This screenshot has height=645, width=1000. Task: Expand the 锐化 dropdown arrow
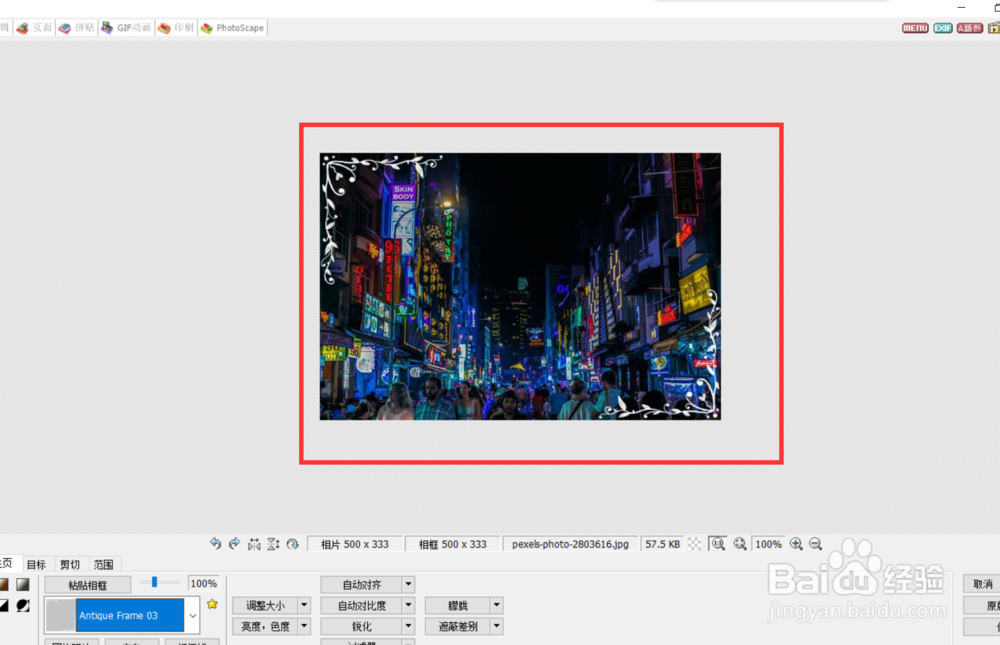(408, 626)
